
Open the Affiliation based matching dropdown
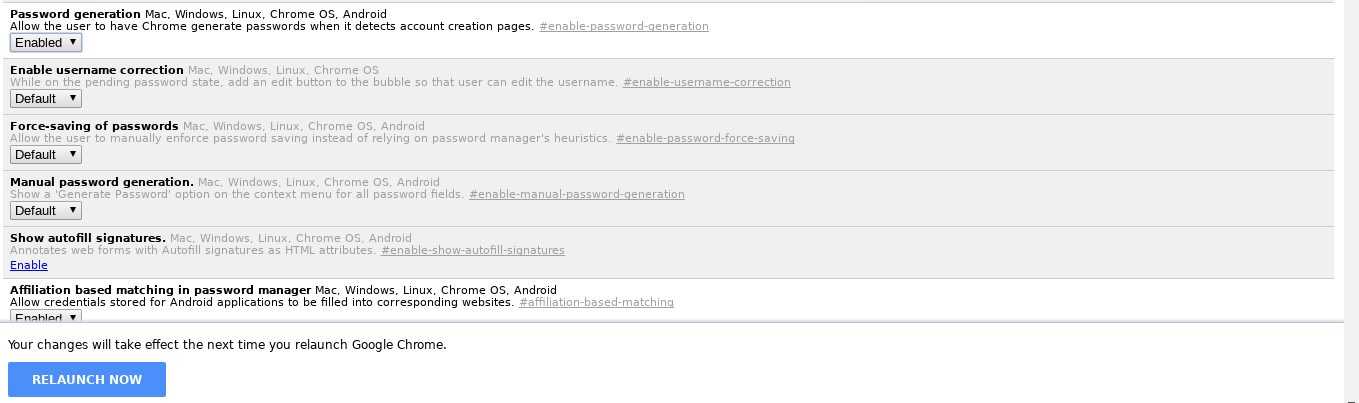(45, 316)
